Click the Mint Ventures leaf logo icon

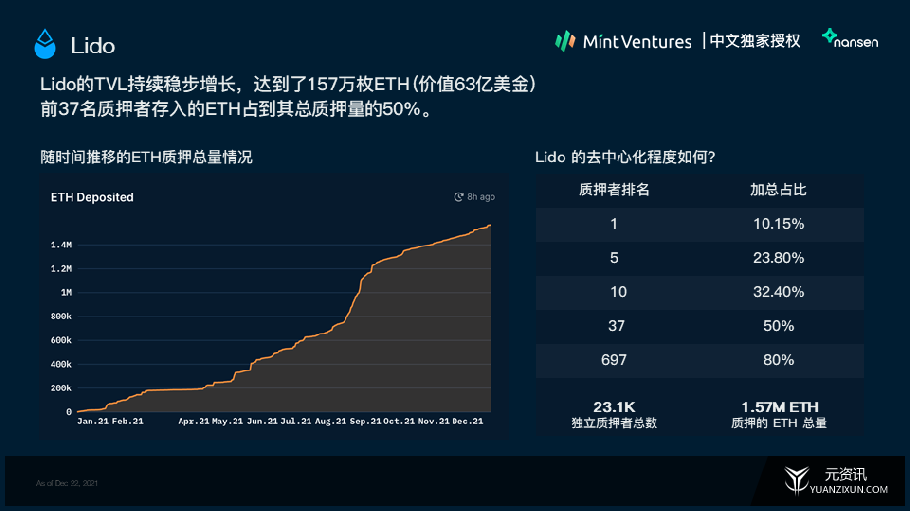click(x=565, y=41)
